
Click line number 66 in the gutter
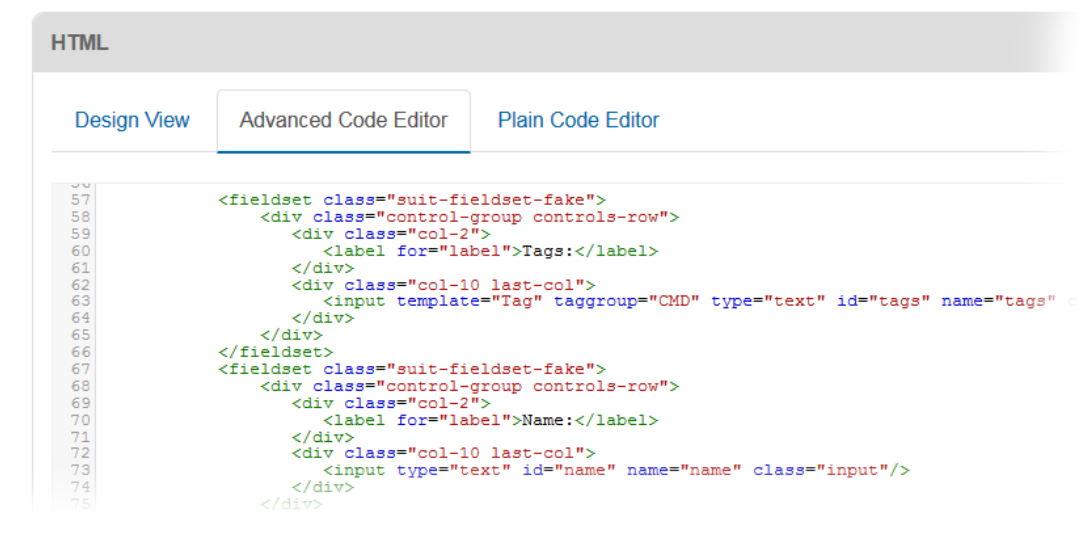click(x=80, y=352)
